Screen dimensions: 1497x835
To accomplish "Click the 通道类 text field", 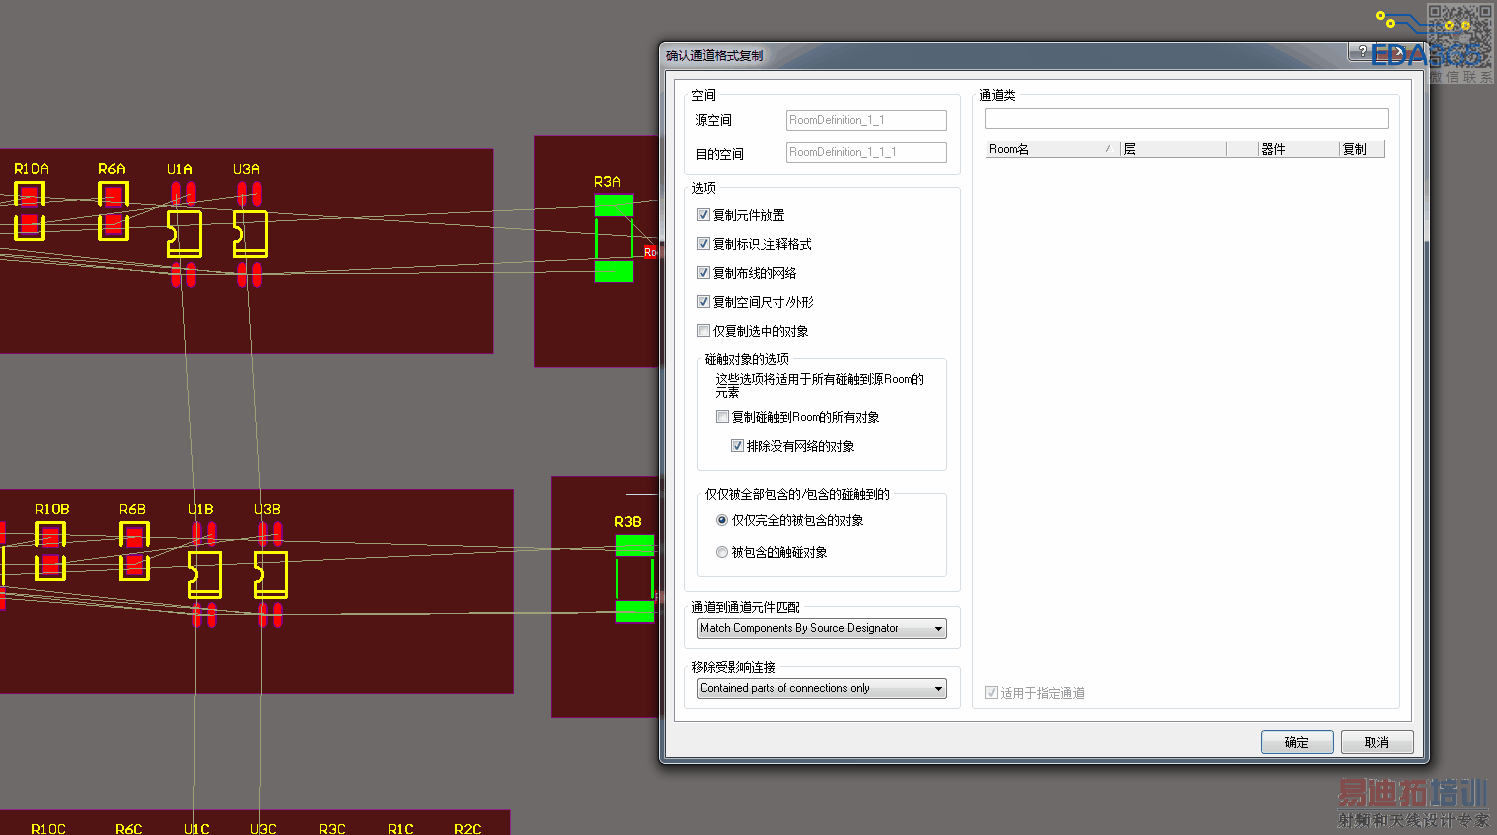I will pos(1187,118).
